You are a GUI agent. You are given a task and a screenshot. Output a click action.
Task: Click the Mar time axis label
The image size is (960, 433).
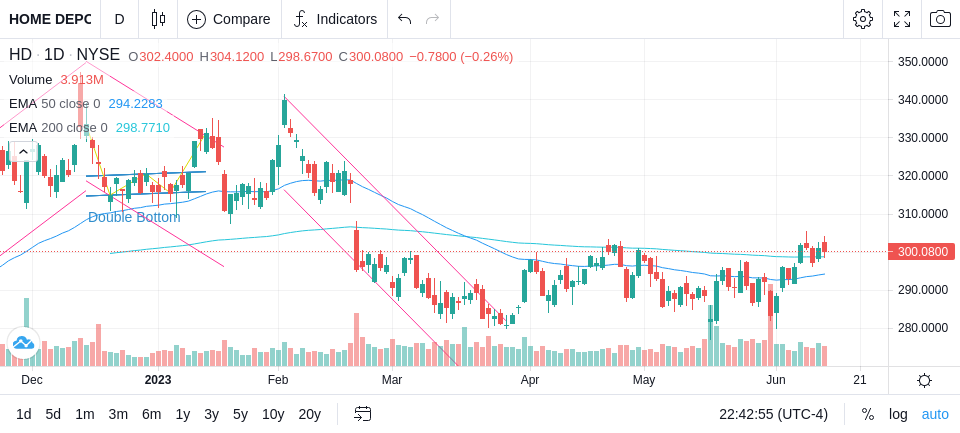392,380
